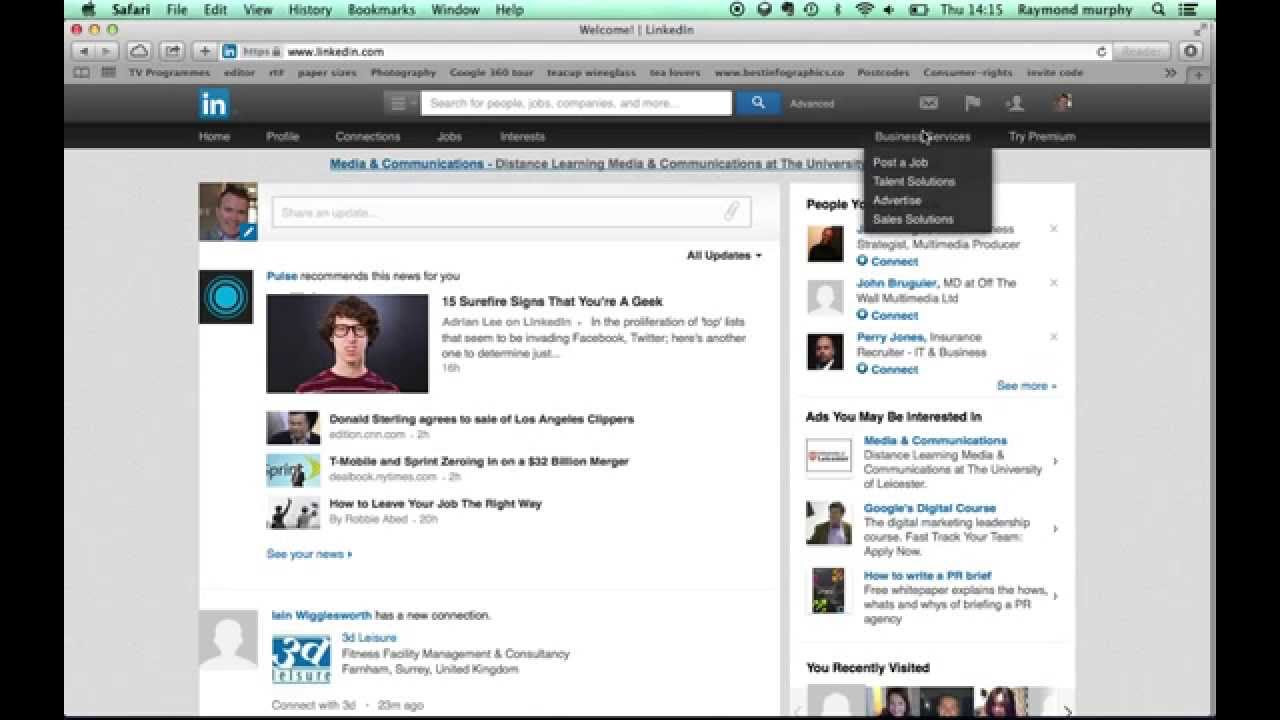Image resolution: width=1280 pixels, height=720 pixels.
Task: Open the Connections navigation tab
Action: tap(367, 136)
